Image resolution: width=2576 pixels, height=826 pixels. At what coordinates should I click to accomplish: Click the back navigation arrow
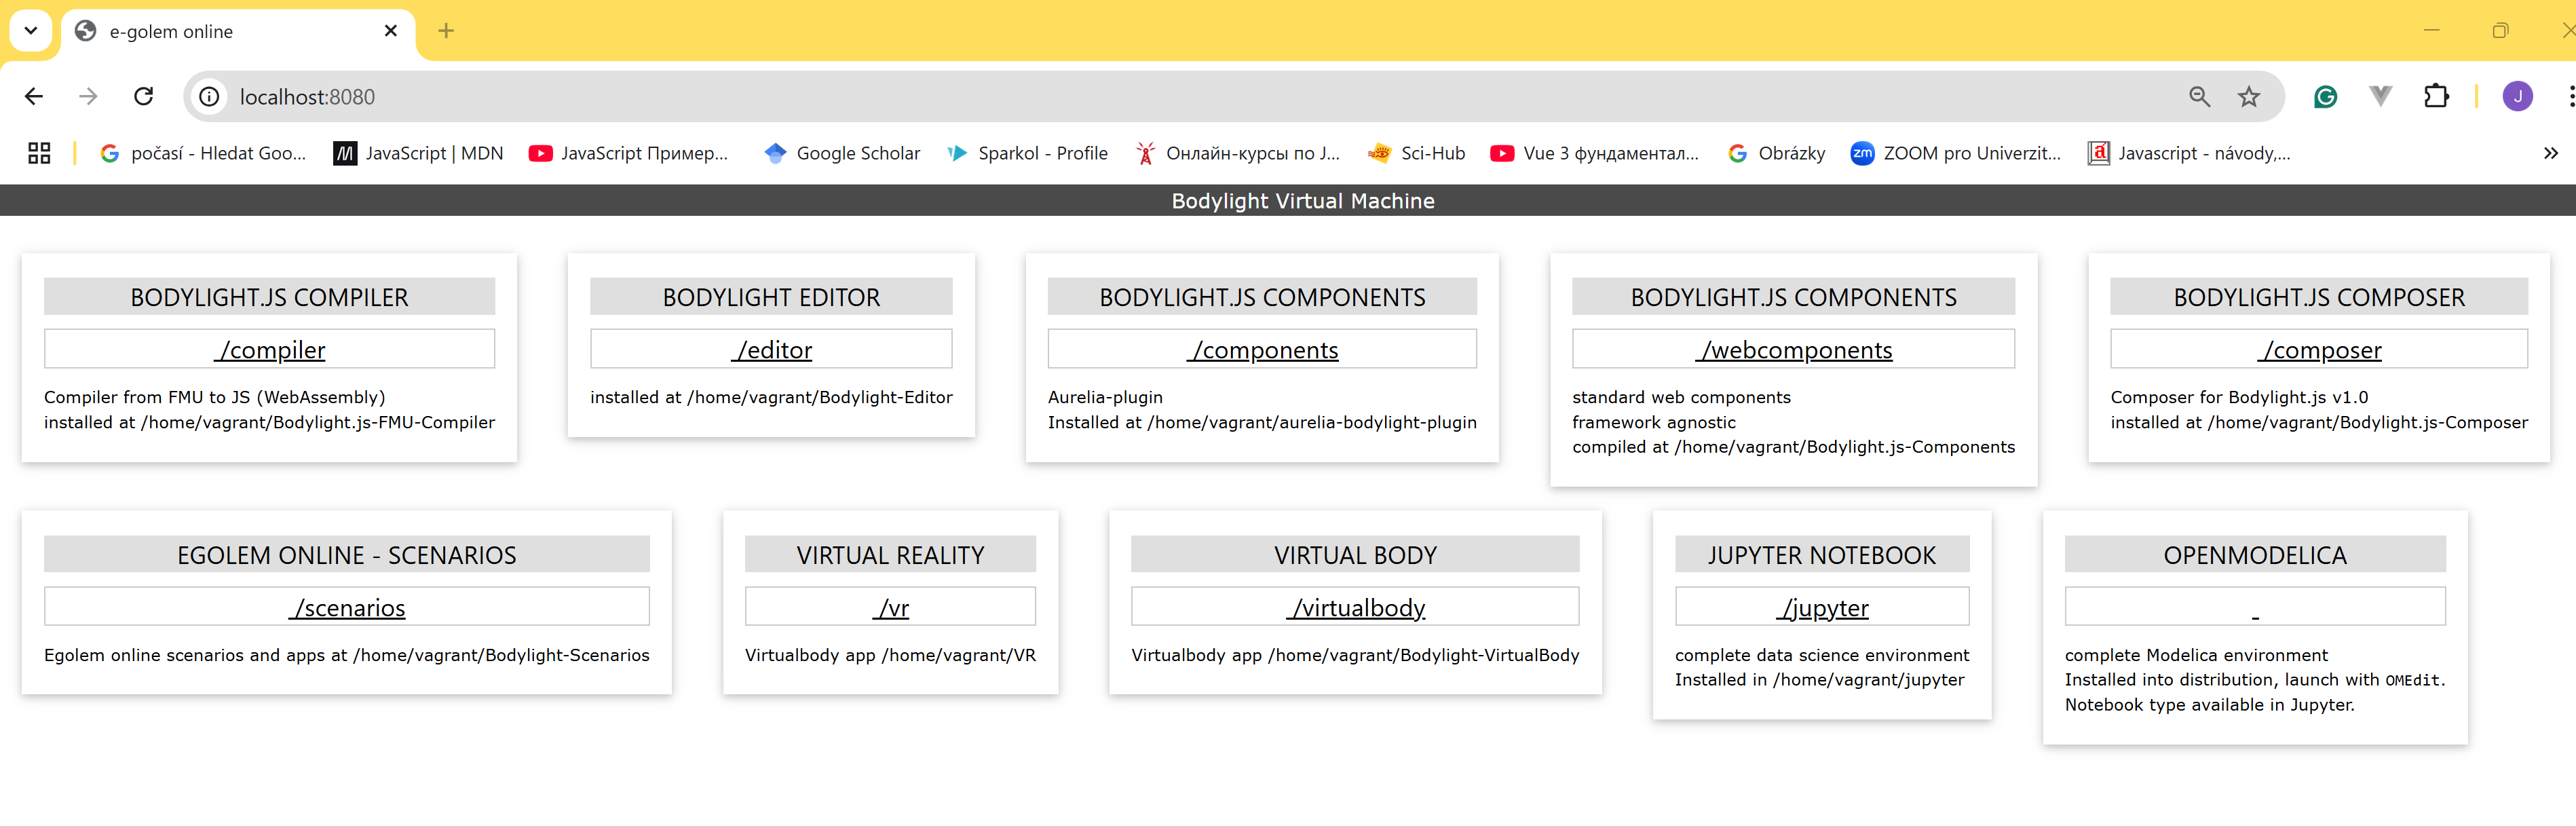pos(34,96)
